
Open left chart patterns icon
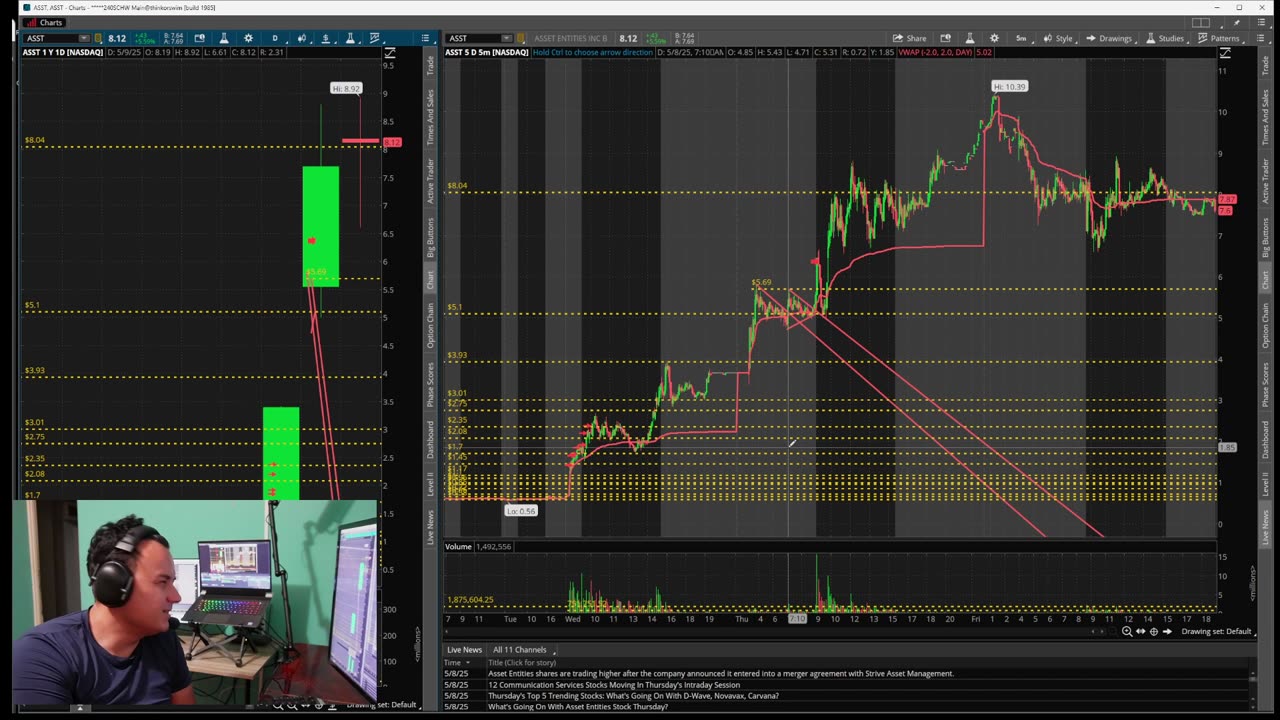[375, 38]
